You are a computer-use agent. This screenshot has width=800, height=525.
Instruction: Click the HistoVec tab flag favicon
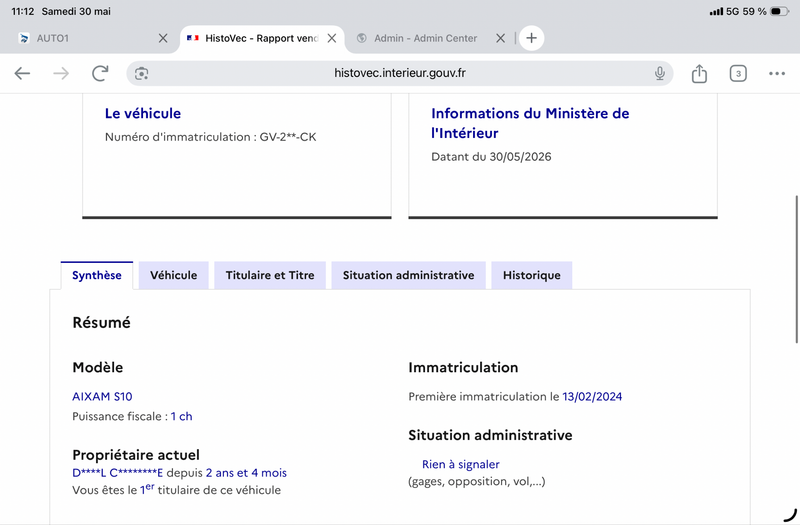pos(193,38)
